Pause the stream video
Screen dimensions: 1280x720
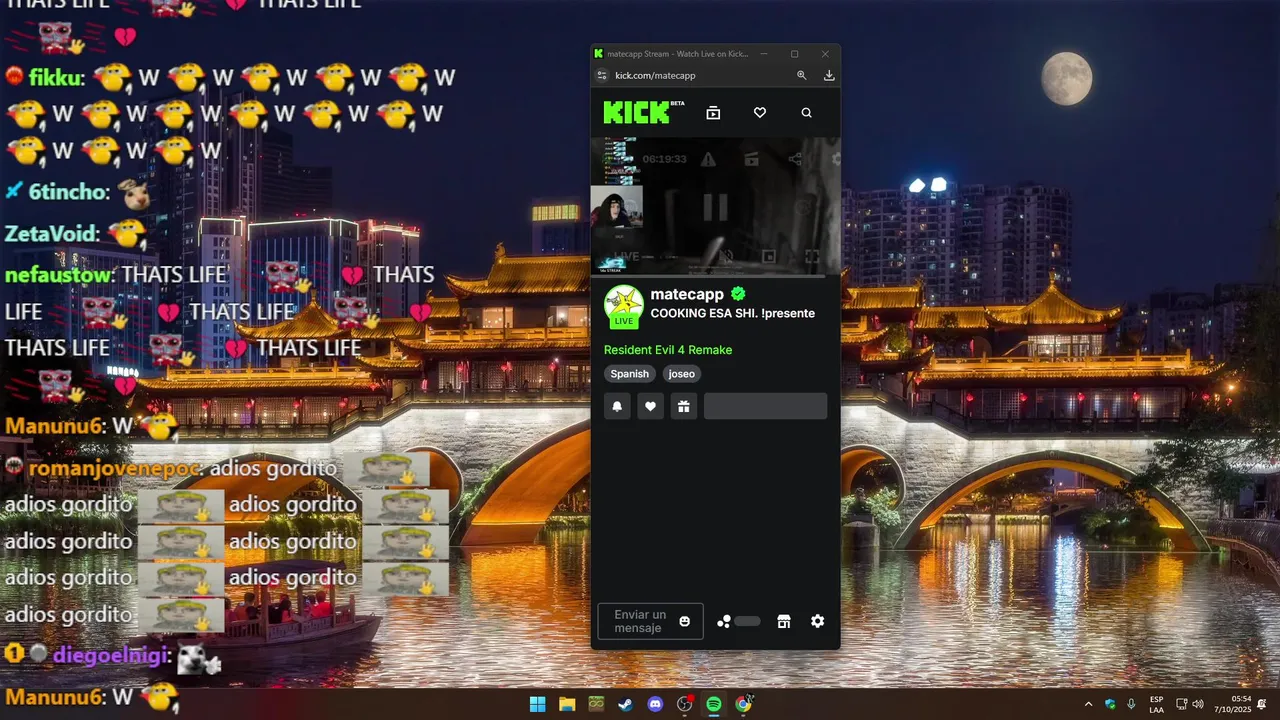tap(715, 207)
